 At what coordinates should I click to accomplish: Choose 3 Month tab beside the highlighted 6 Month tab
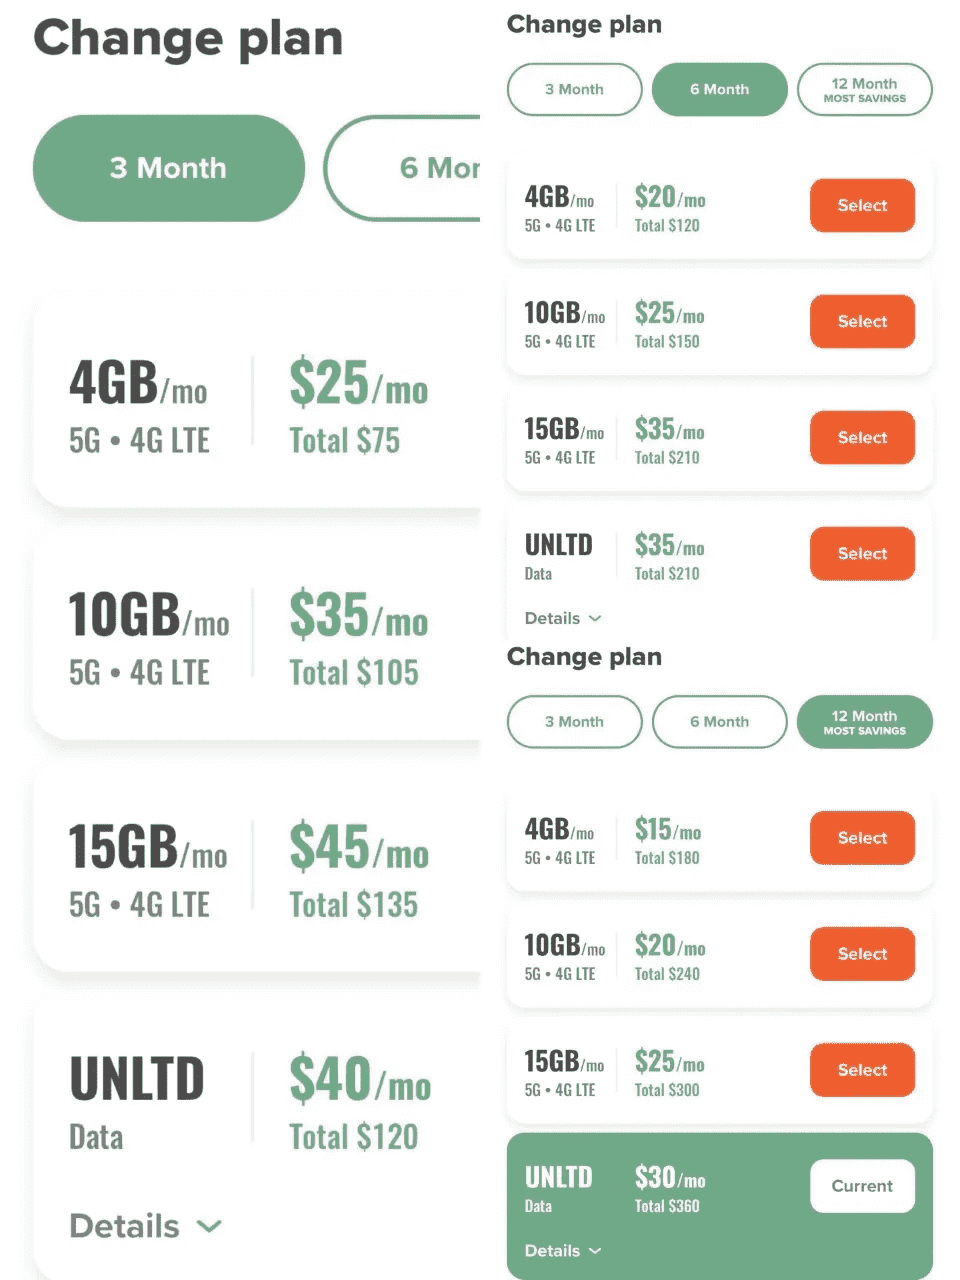574,89
